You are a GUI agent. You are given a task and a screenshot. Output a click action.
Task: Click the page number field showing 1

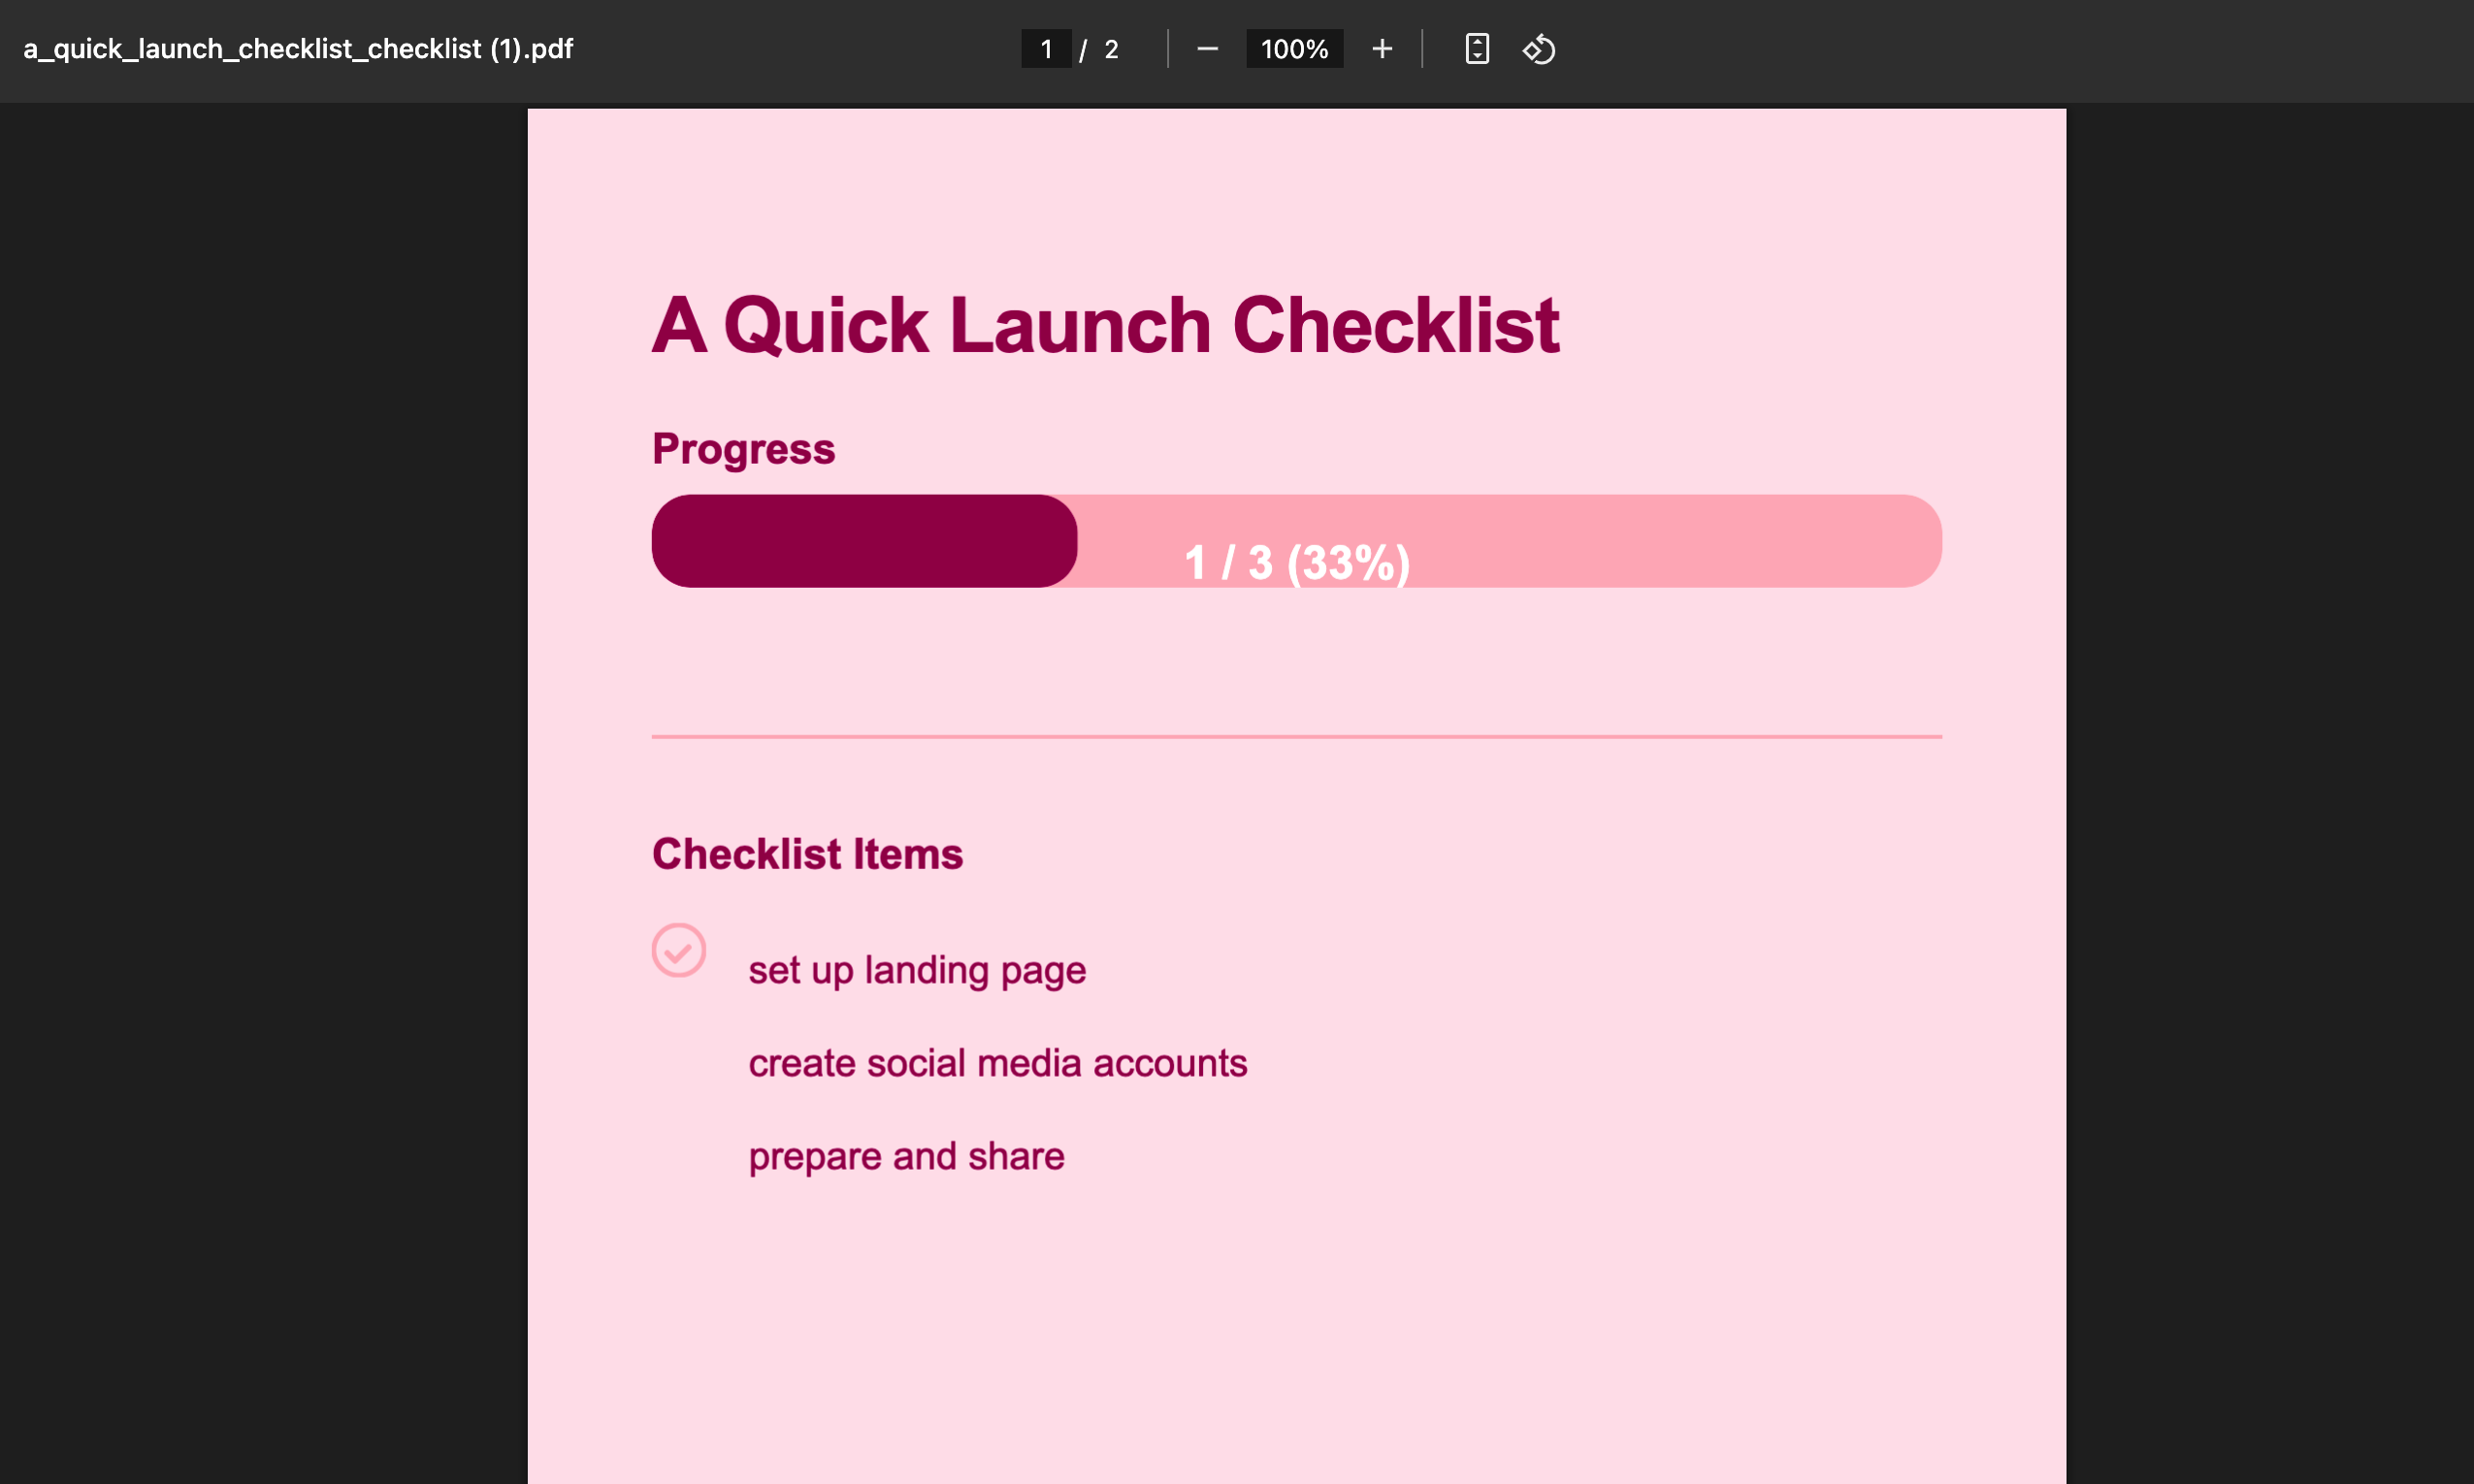point(1046,49)
